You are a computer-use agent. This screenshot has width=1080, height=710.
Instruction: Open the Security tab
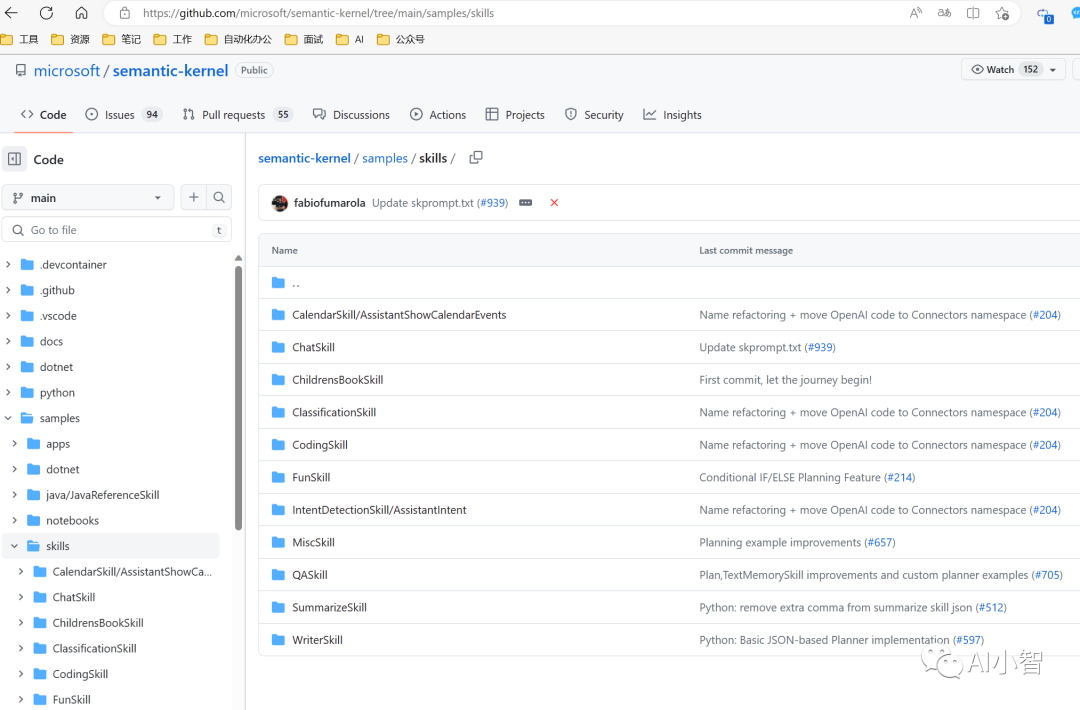click(594, 115)
